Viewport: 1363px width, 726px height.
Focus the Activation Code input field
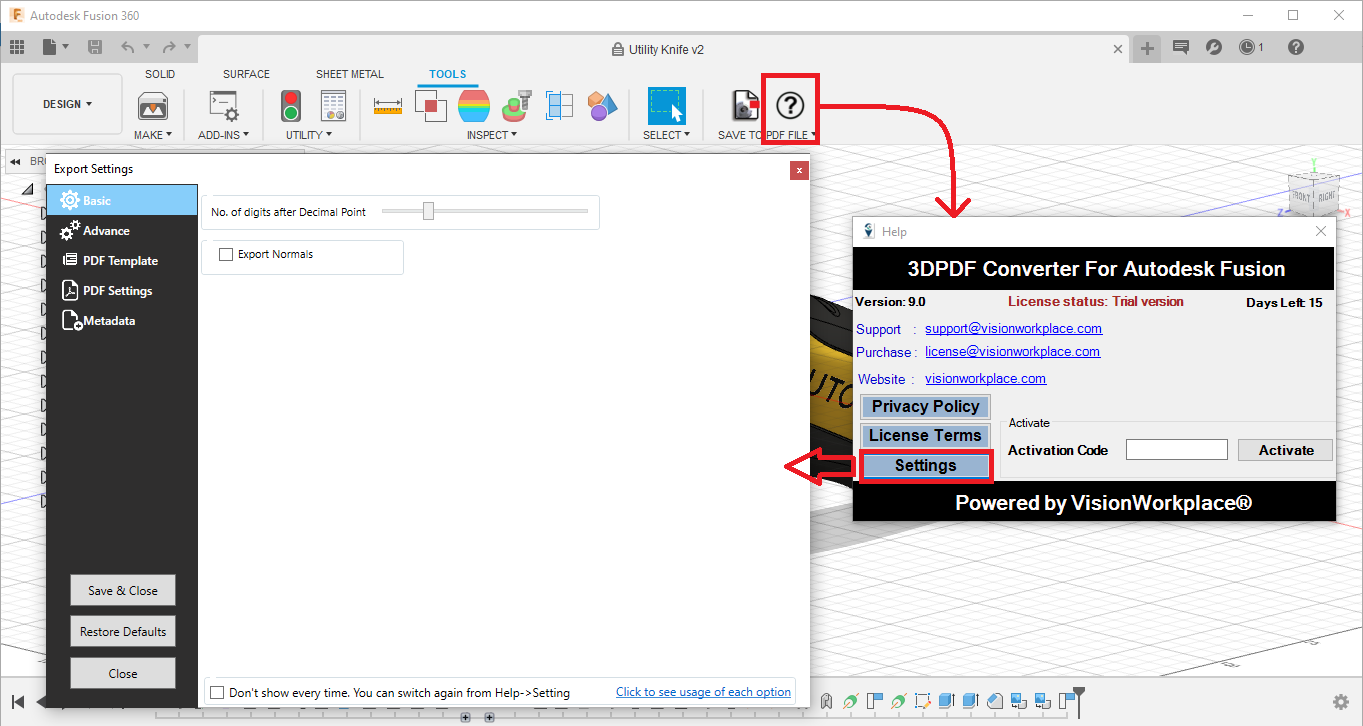1177,450
